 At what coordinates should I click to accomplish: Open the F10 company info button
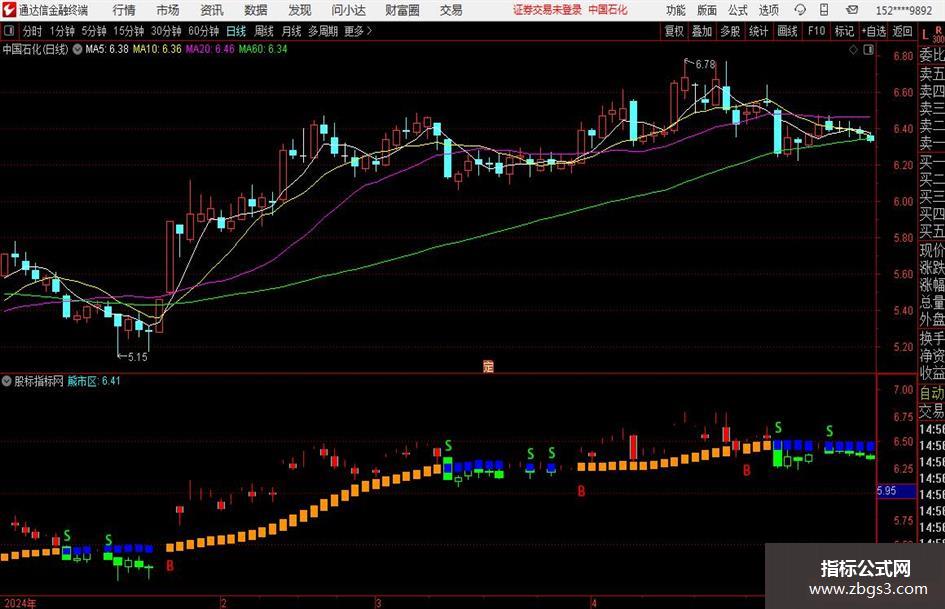pos(816,31)
